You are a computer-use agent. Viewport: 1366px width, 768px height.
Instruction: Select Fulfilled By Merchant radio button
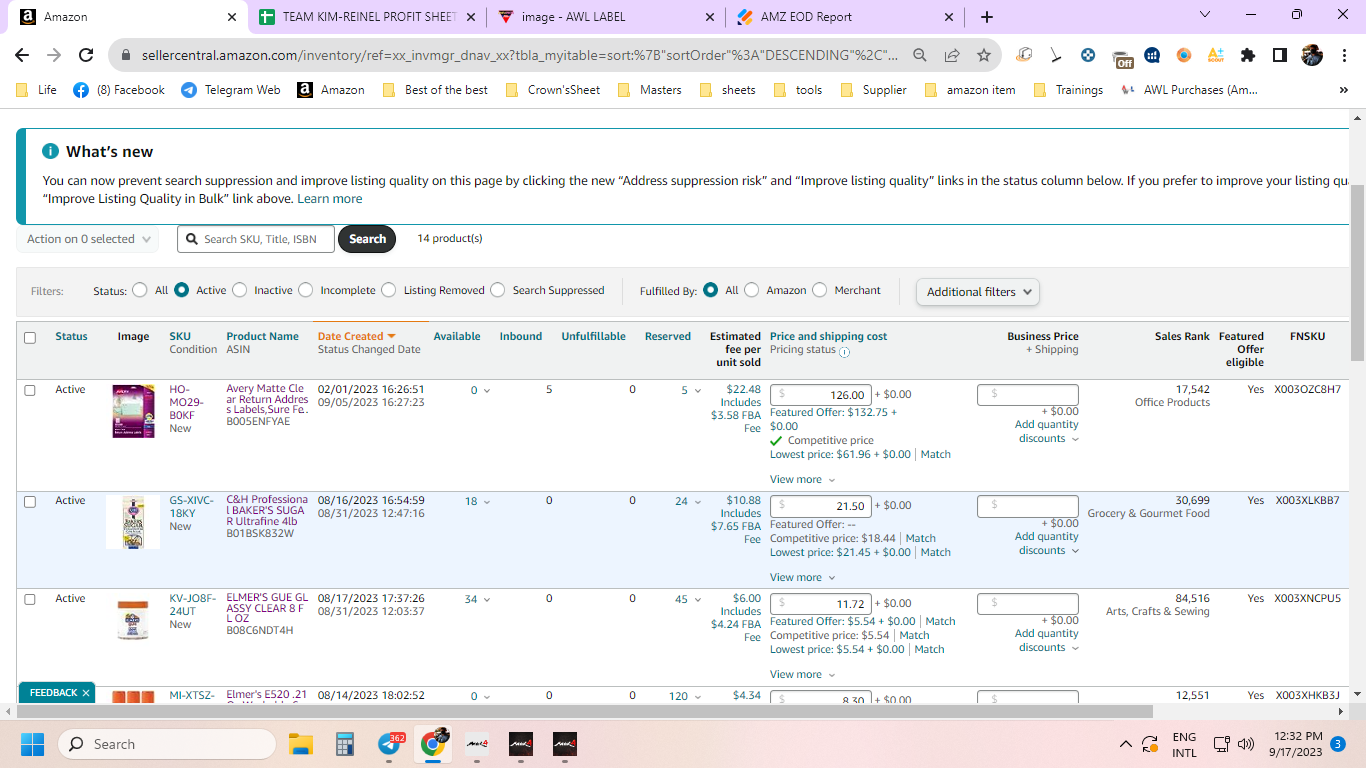[x=819, y=290]
